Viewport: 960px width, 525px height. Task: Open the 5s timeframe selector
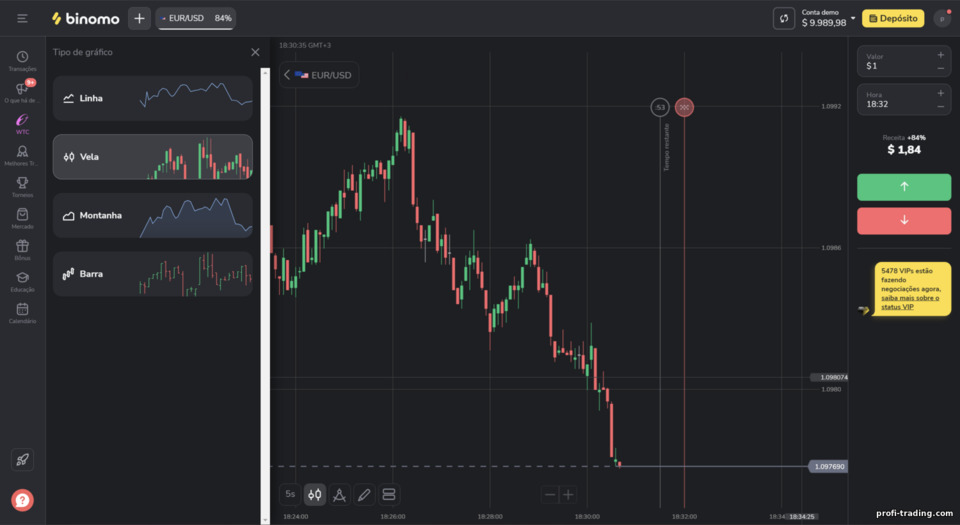pos(290,494)
